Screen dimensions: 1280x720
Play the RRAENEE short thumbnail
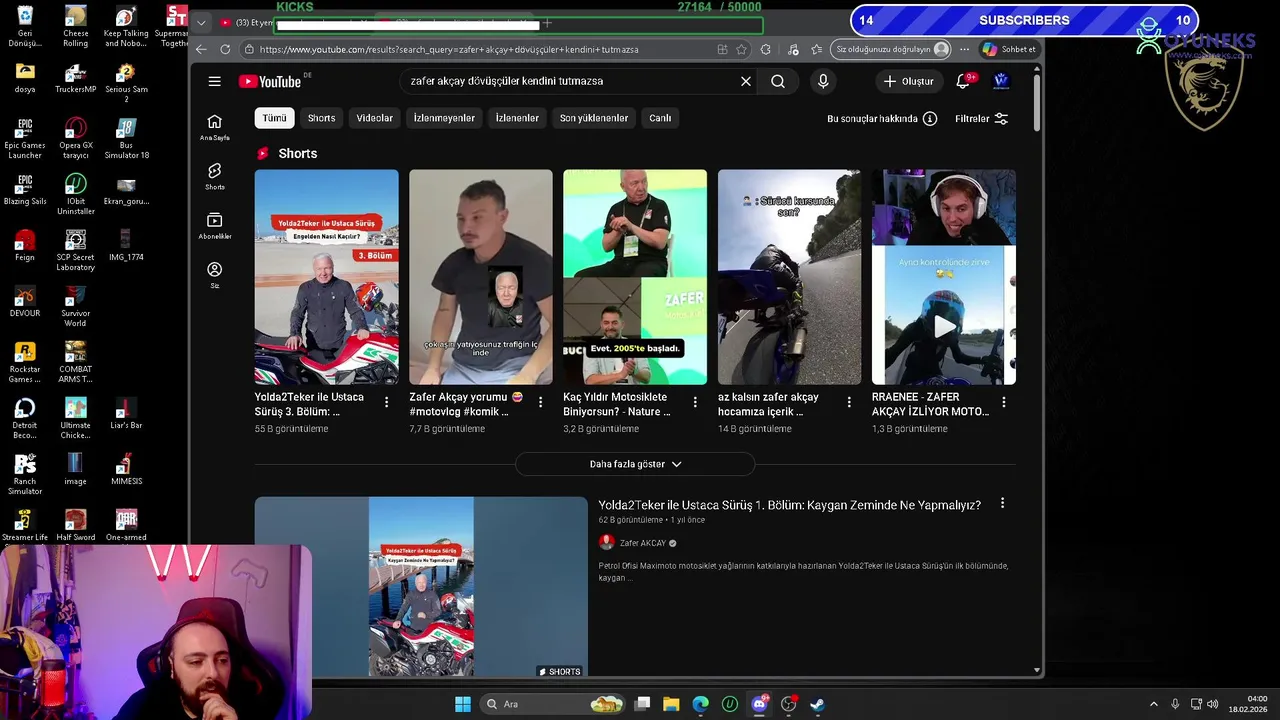944,277
